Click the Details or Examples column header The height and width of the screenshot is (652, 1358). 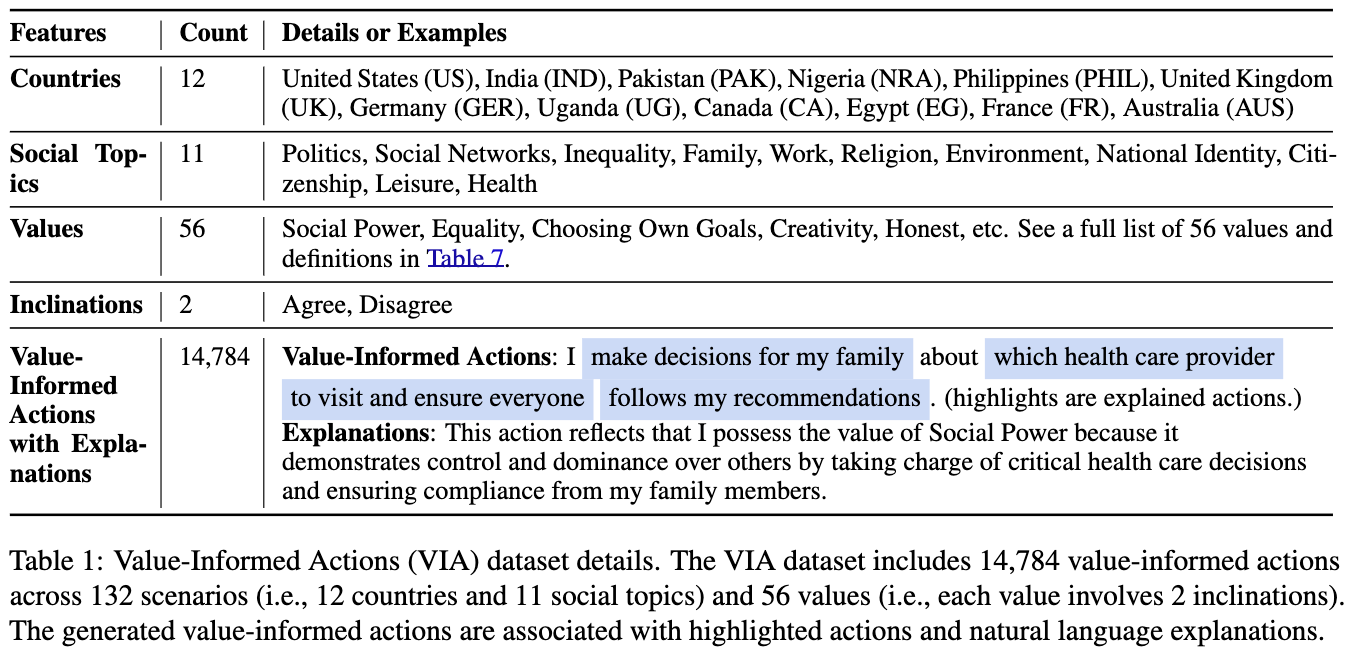(x=394, y=33)
